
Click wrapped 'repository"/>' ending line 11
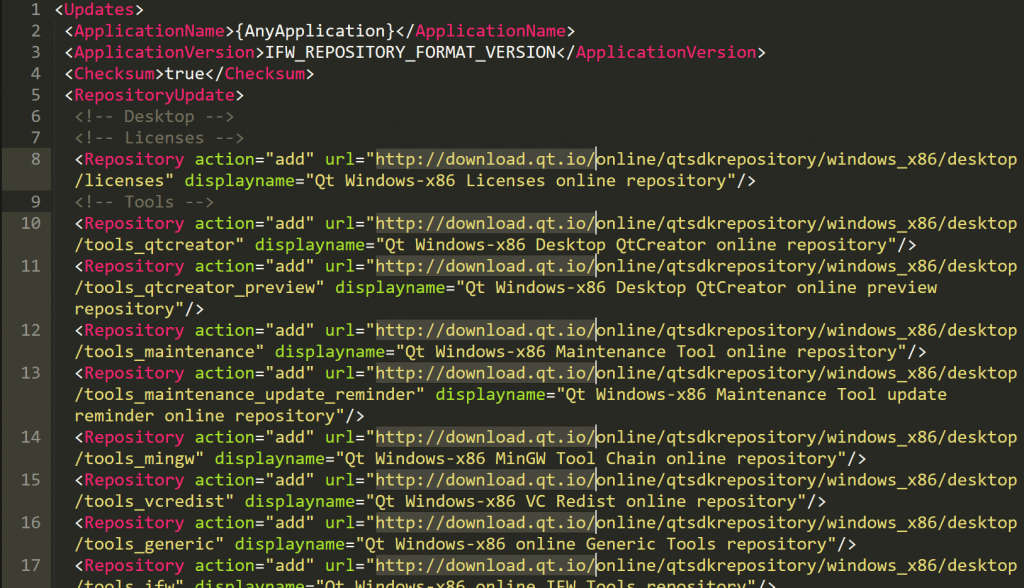(x=139, y=309)
